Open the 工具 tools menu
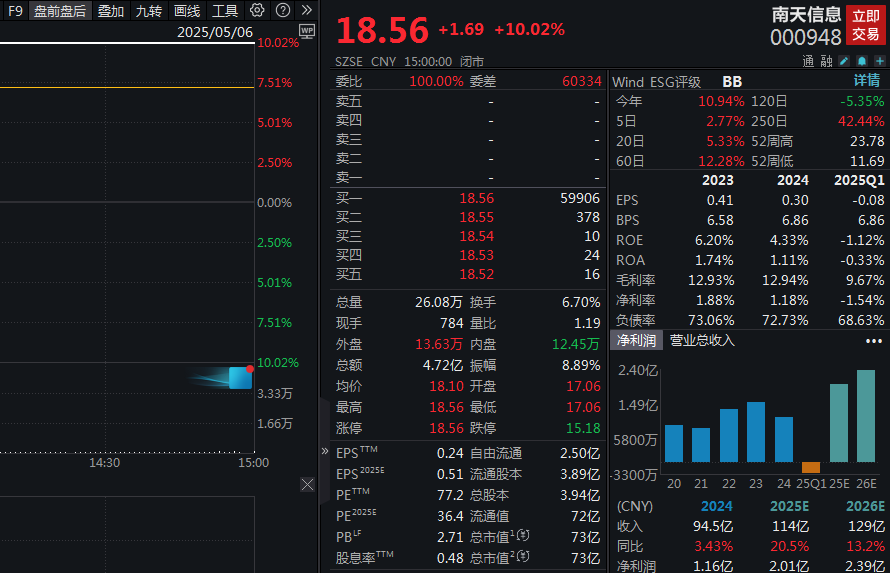This screenshot has width=890, height=573. coord(225,11)
